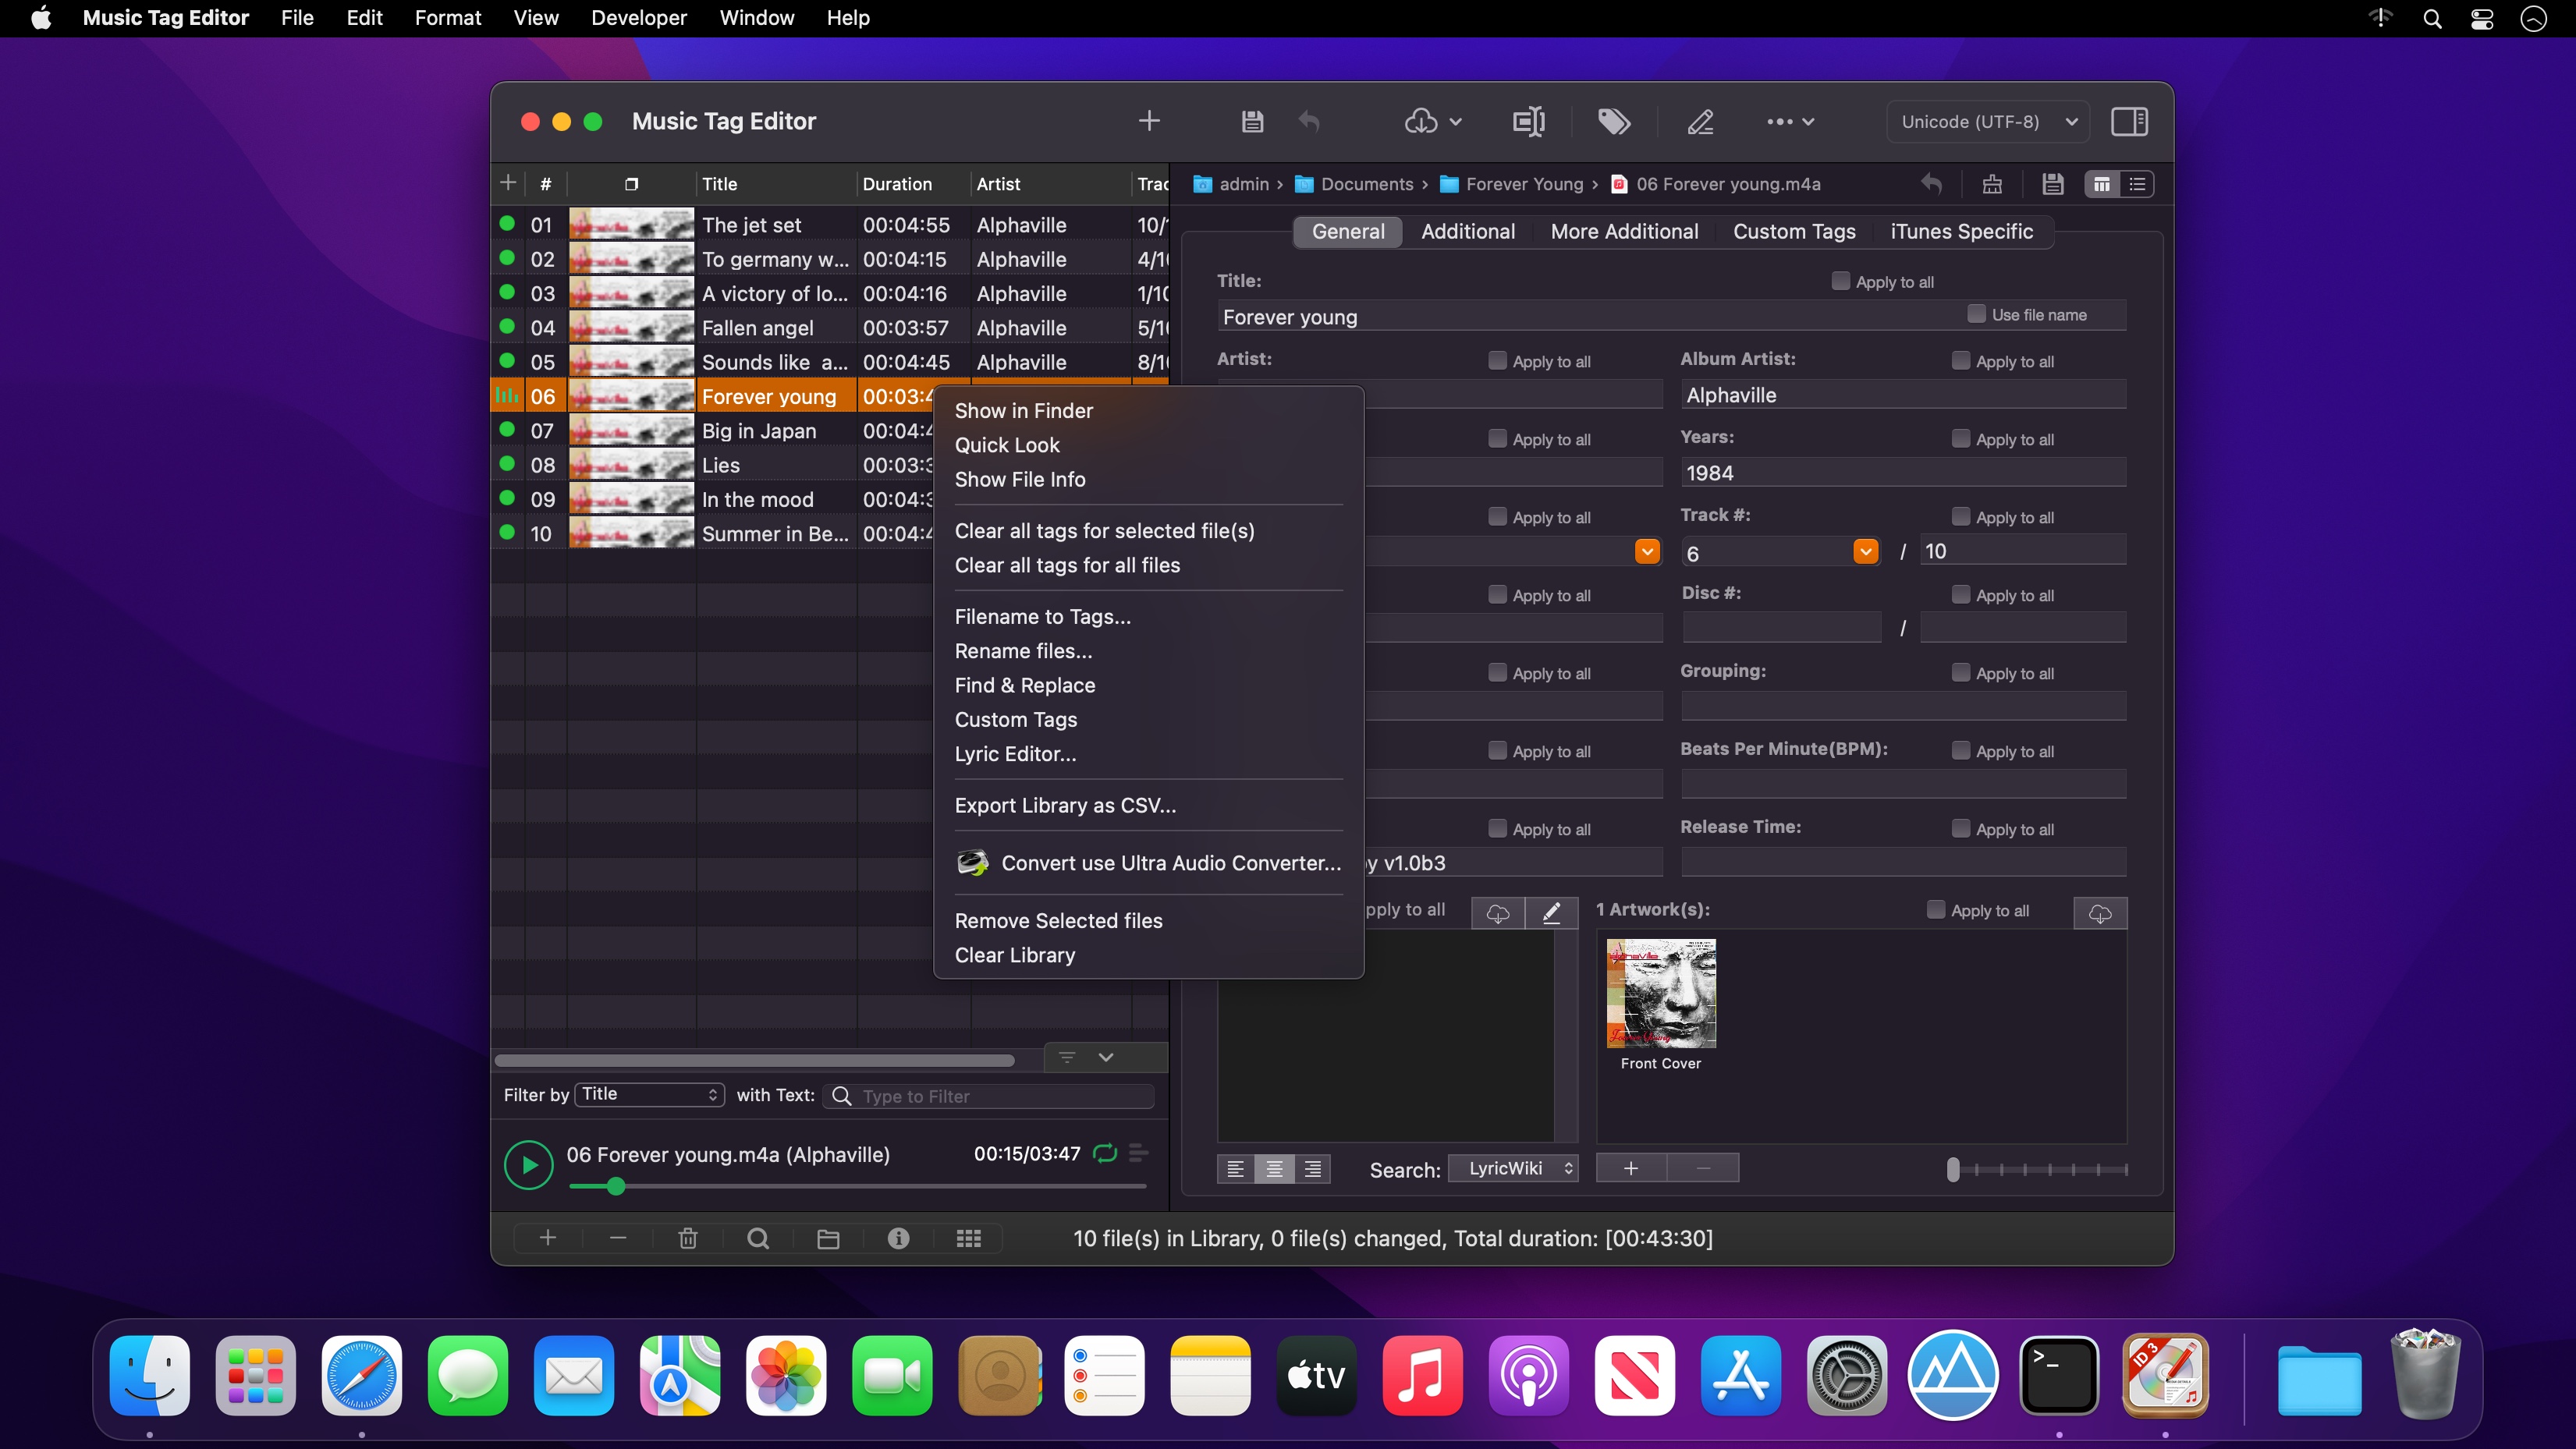Image resolution: width=2576 pixels, height=1449 pixels.
Task: Add files with the top toolbar plus icon
Action: [1149, 121]
